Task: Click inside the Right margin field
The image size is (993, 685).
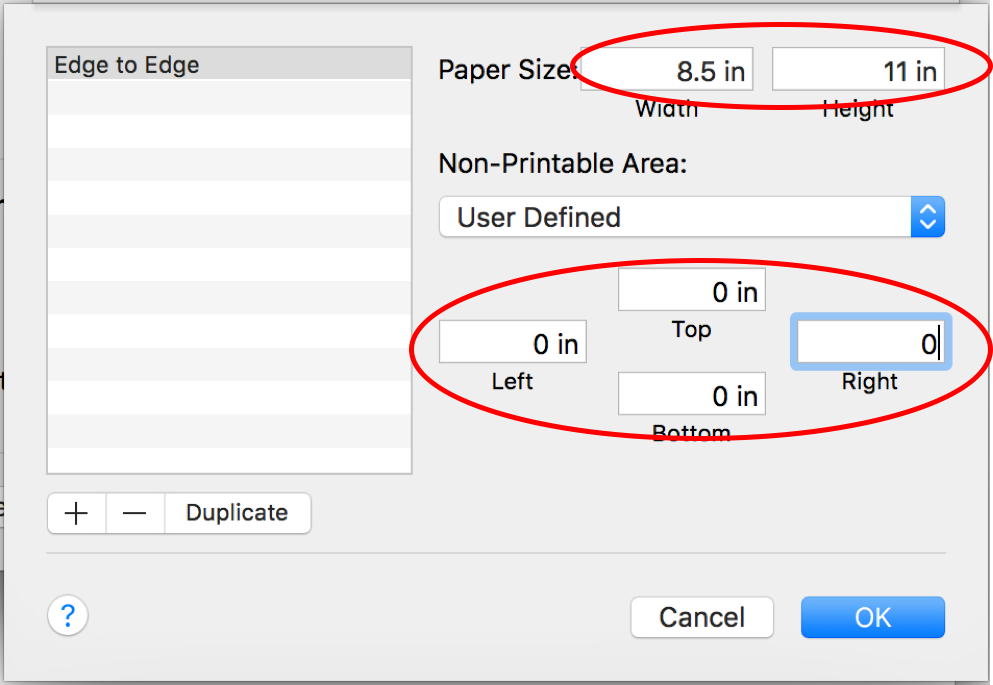Action: tap(869, 344)
